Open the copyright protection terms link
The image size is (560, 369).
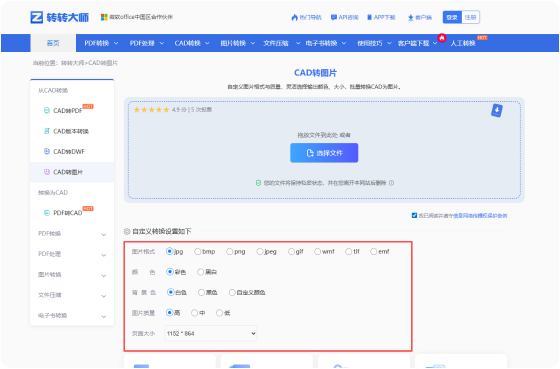click(480, 215)
